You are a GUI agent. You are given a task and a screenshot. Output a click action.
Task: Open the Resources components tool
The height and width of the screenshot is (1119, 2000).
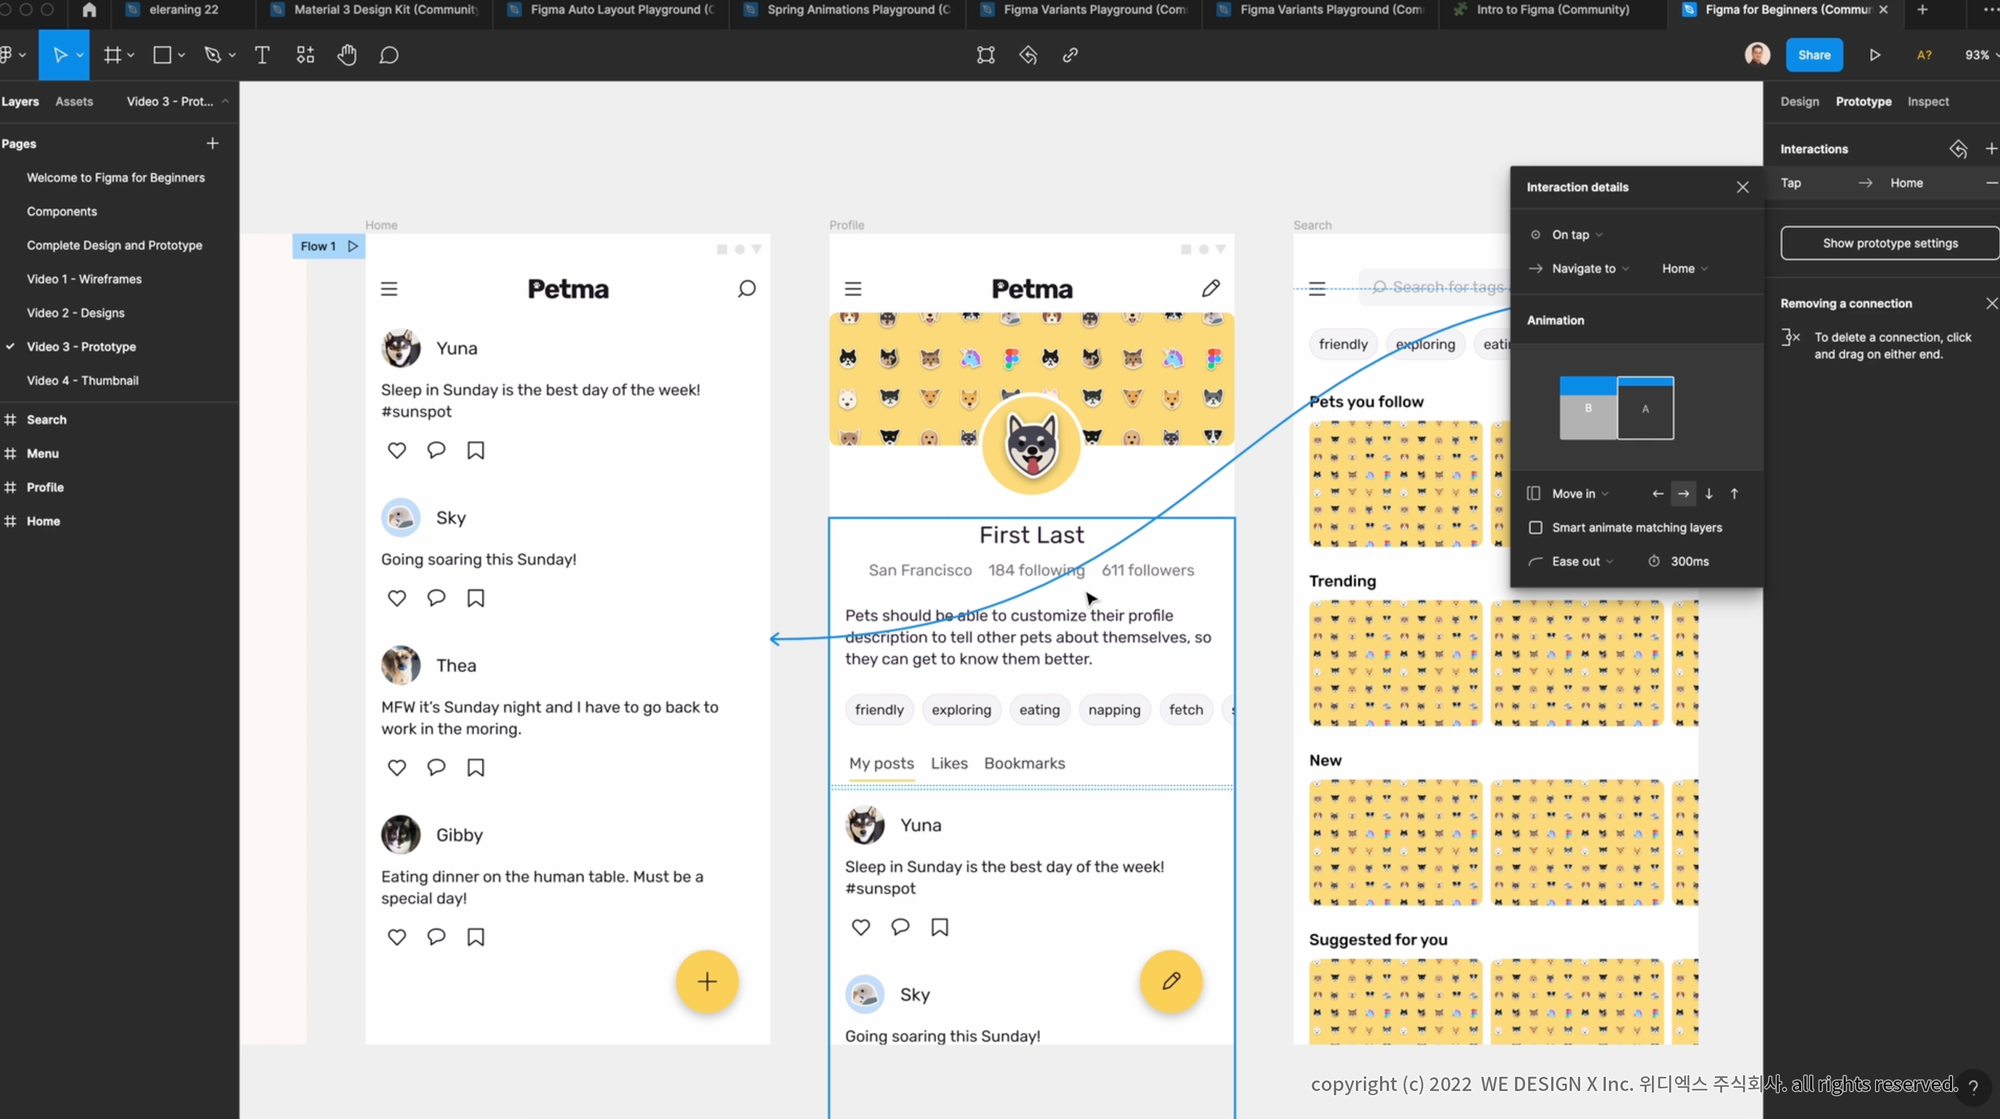[305, 55]
